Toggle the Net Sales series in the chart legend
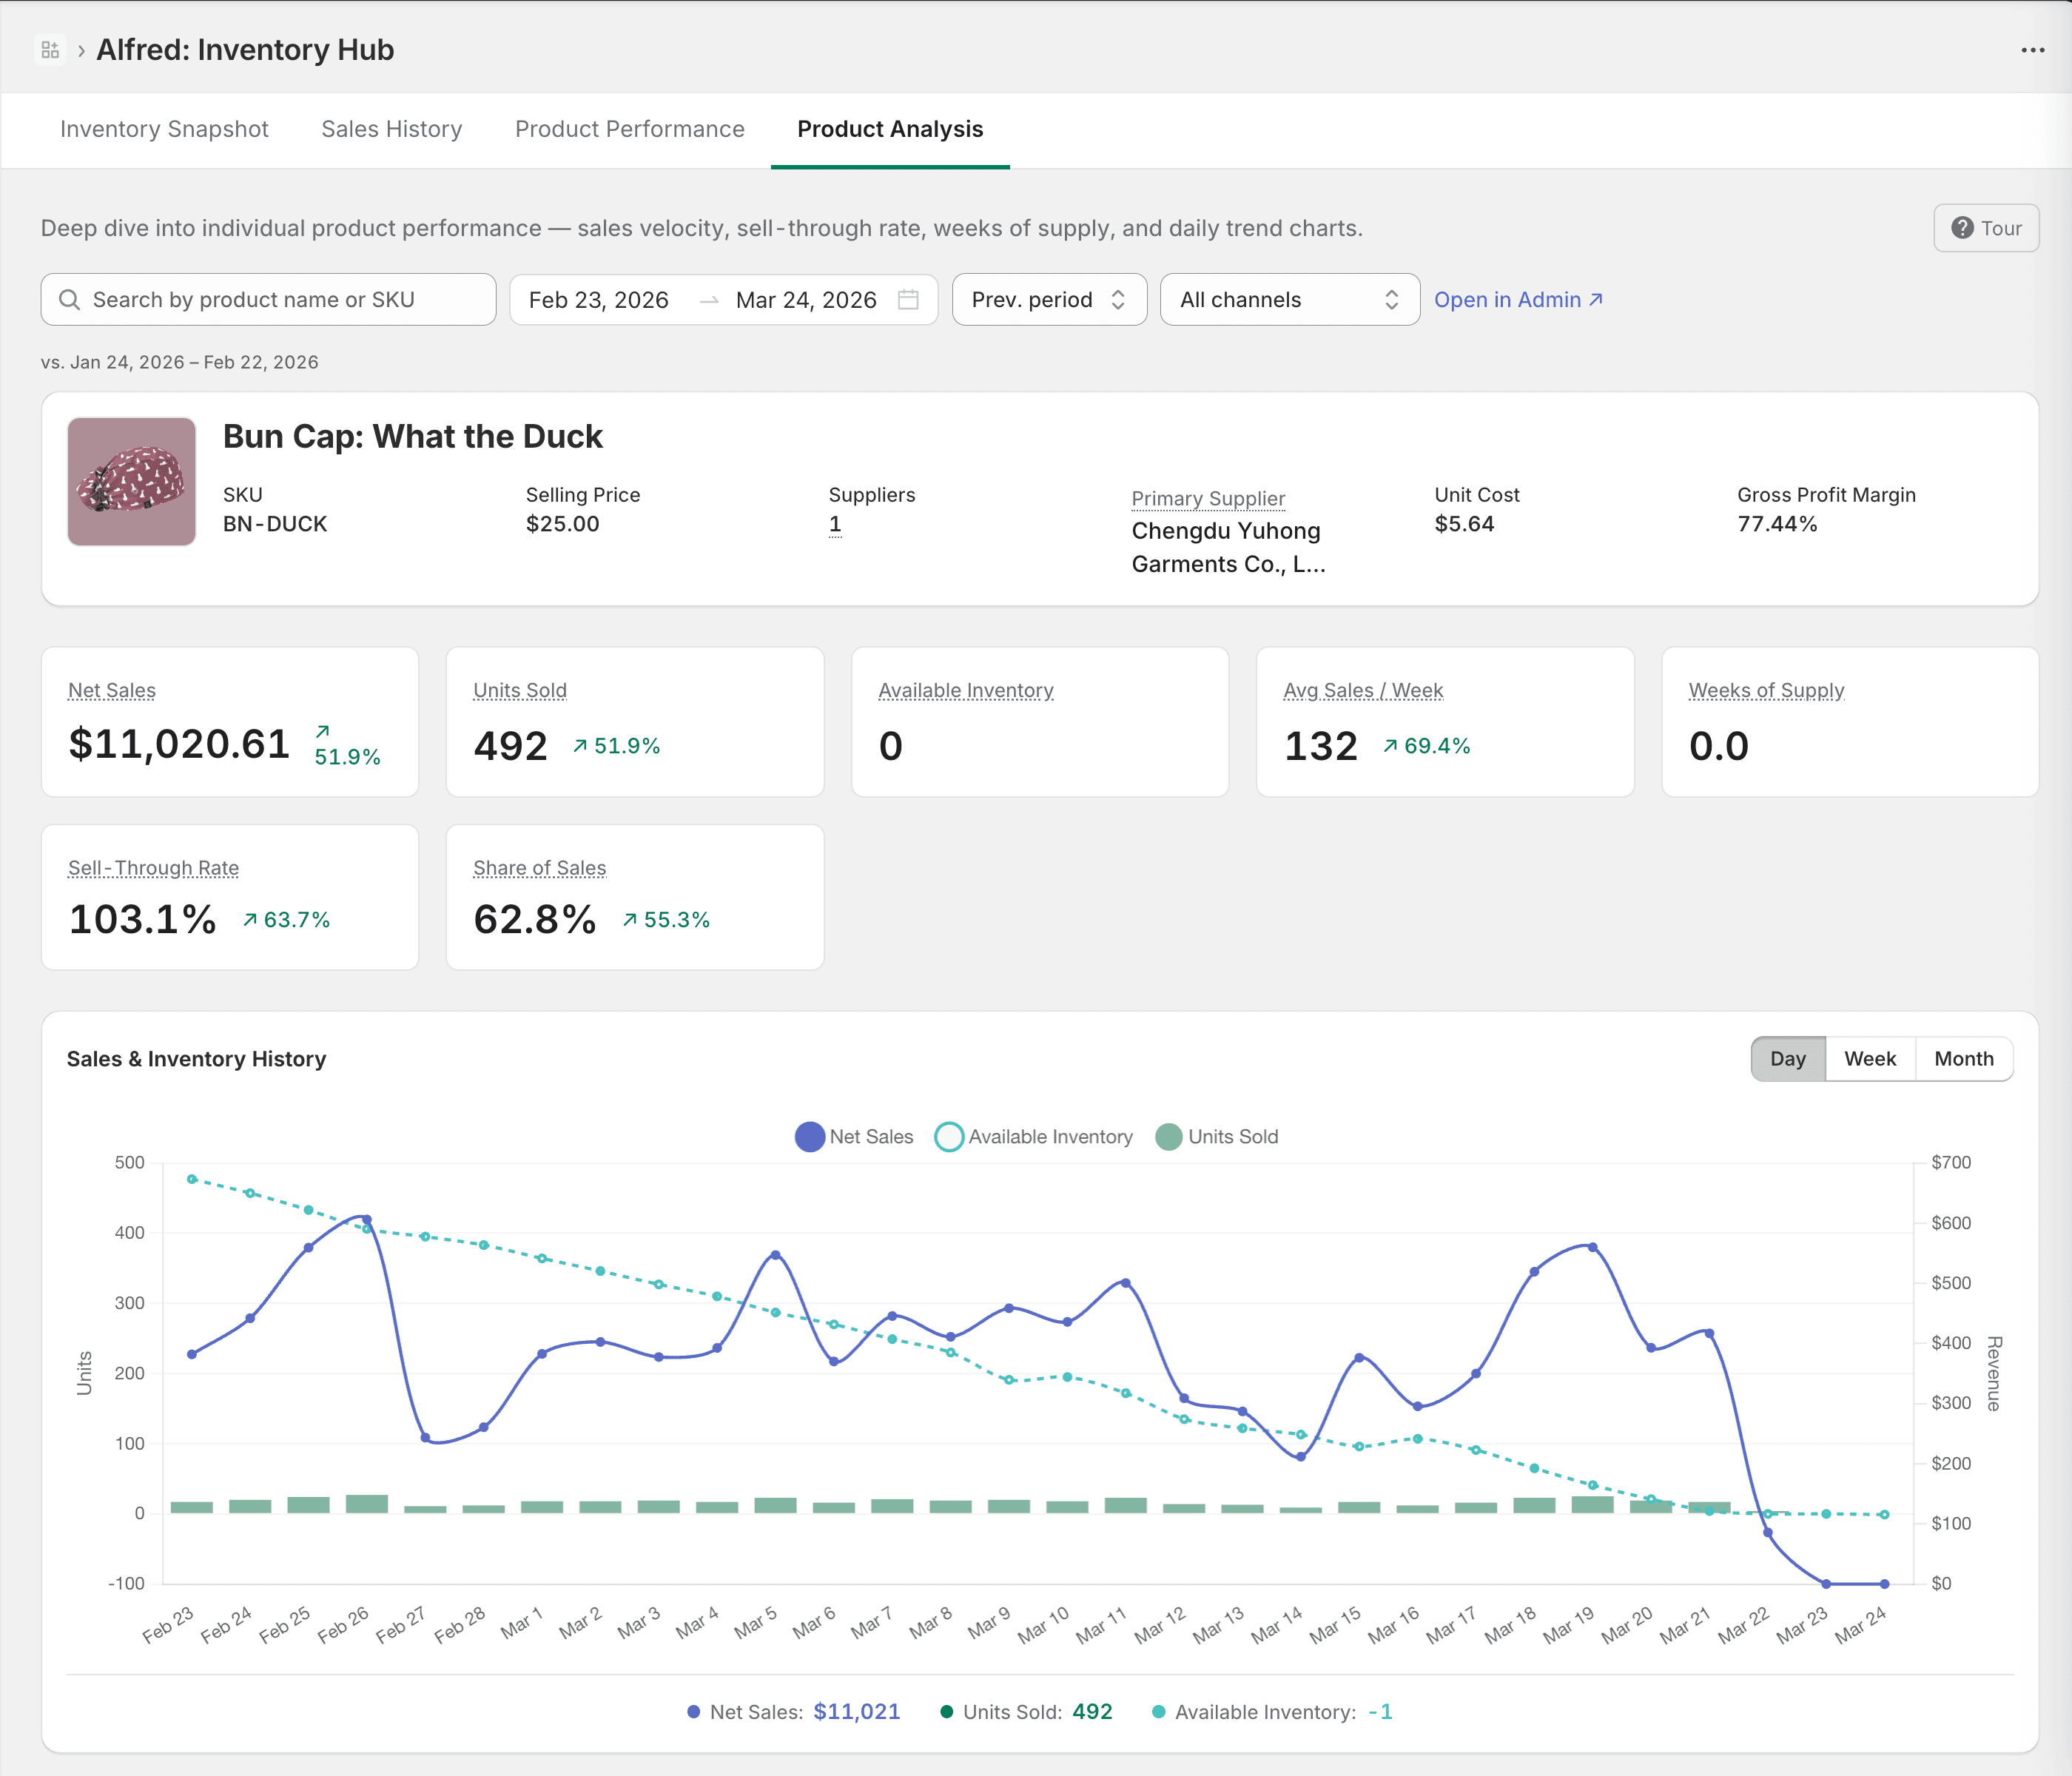Screen dimensions: 2072x1776 click(x=853, y=1136)
